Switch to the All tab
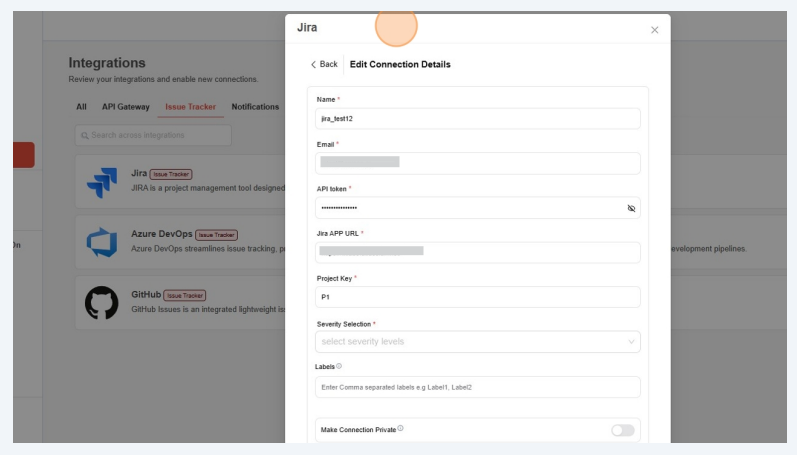 [81, 107]
